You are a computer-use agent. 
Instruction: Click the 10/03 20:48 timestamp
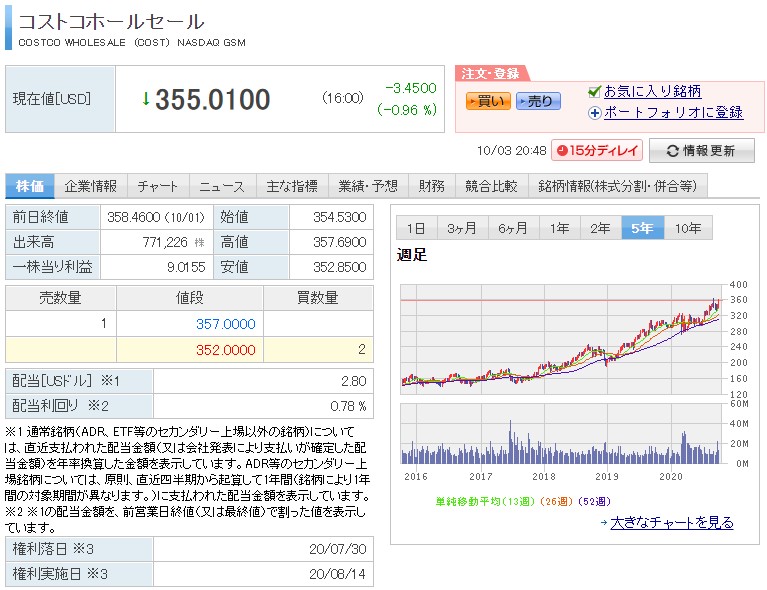coord(511,151)
